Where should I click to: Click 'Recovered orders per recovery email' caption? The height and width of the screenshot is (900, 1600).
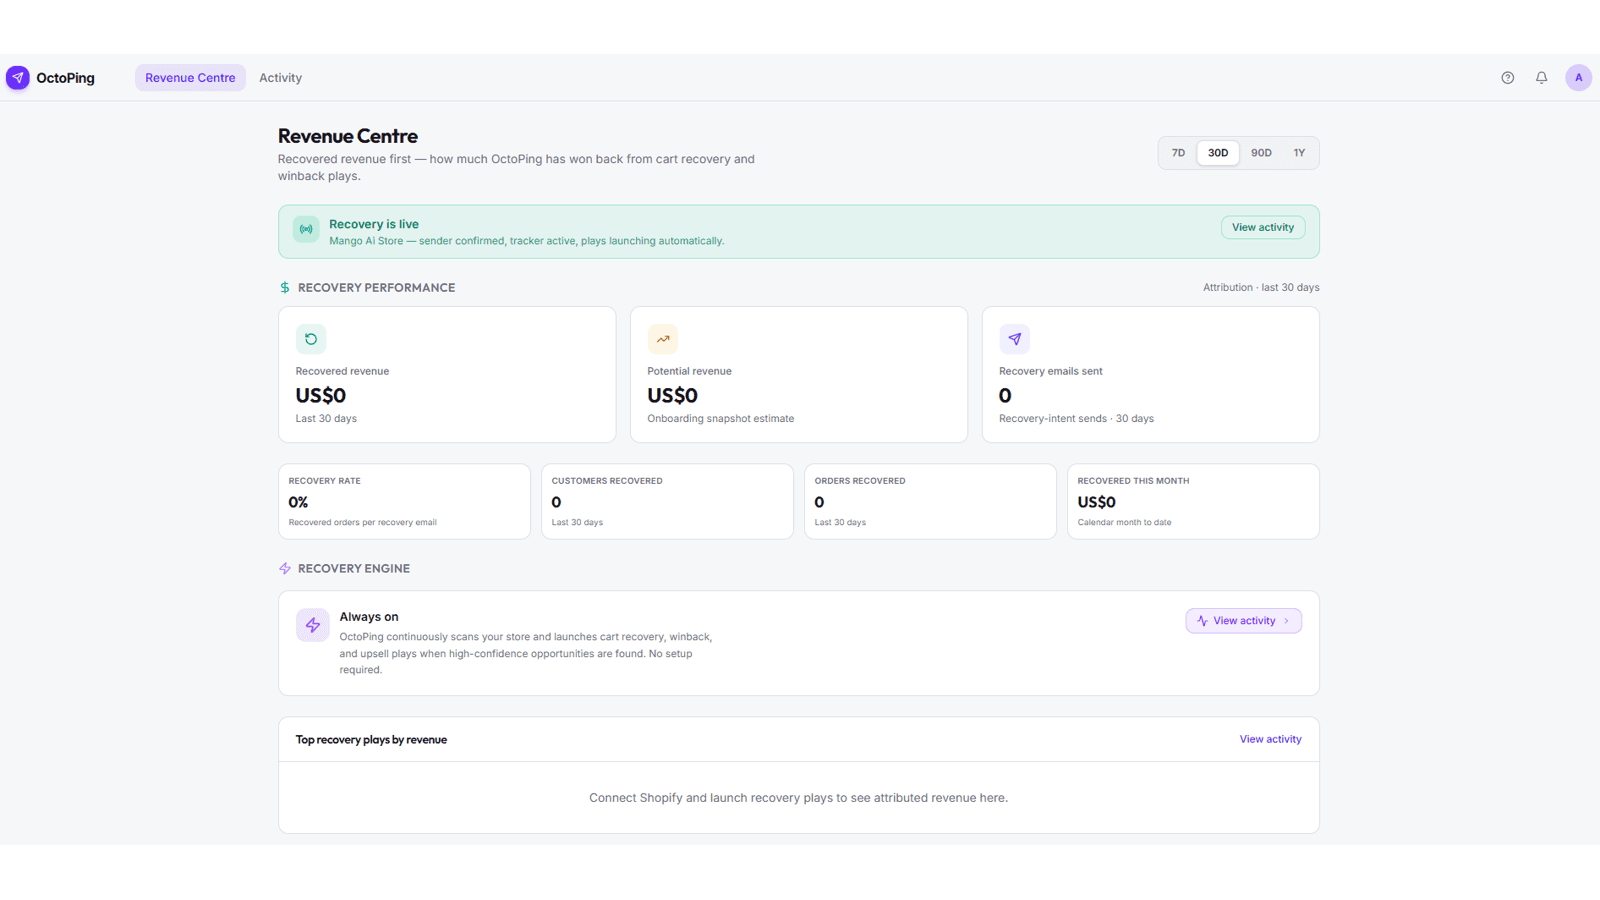(363, 523)
